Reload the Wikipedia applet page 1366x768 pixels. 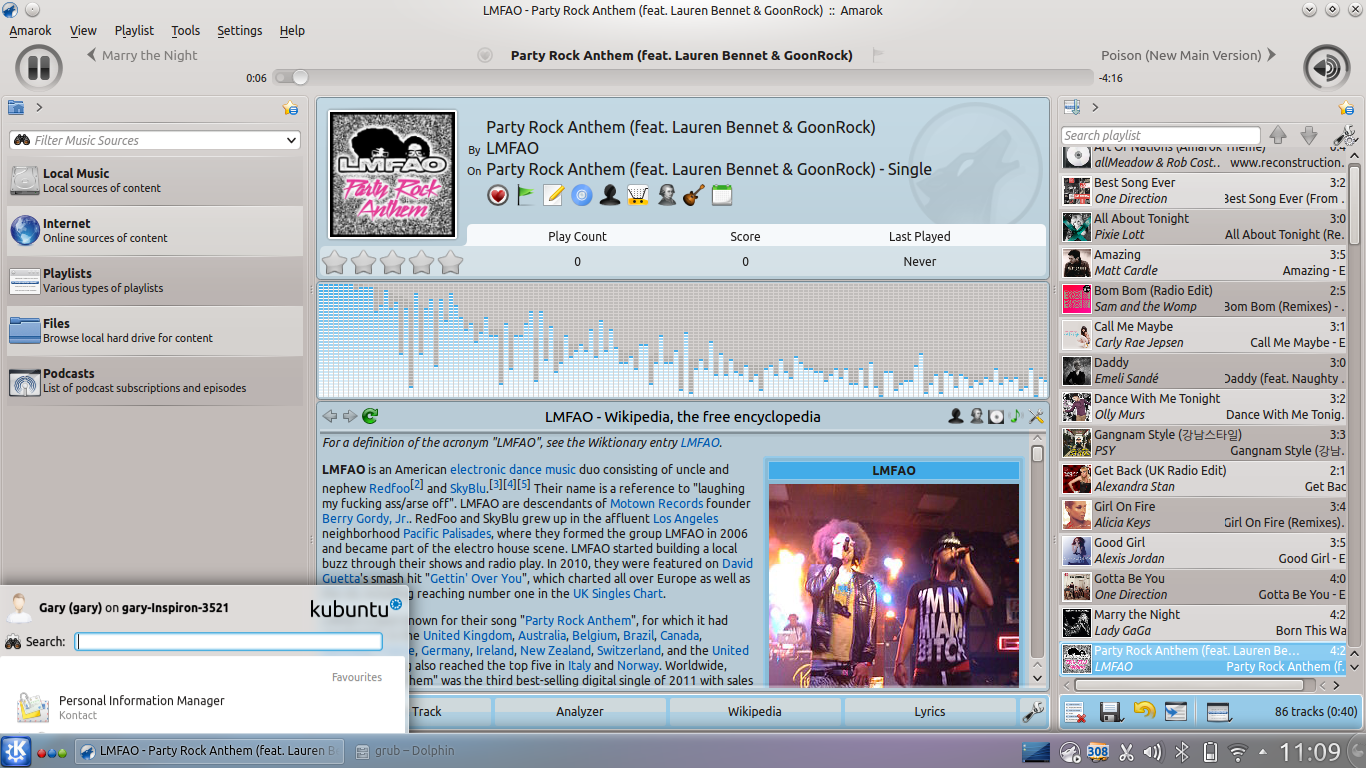370,416
